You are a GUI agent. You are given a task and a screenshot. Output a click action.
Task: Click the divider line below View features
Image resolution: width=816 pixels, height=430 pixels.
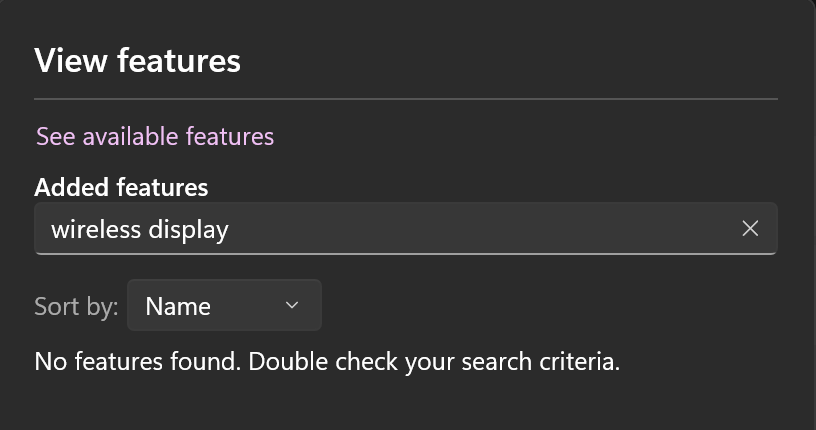click(x=405, y=99)
